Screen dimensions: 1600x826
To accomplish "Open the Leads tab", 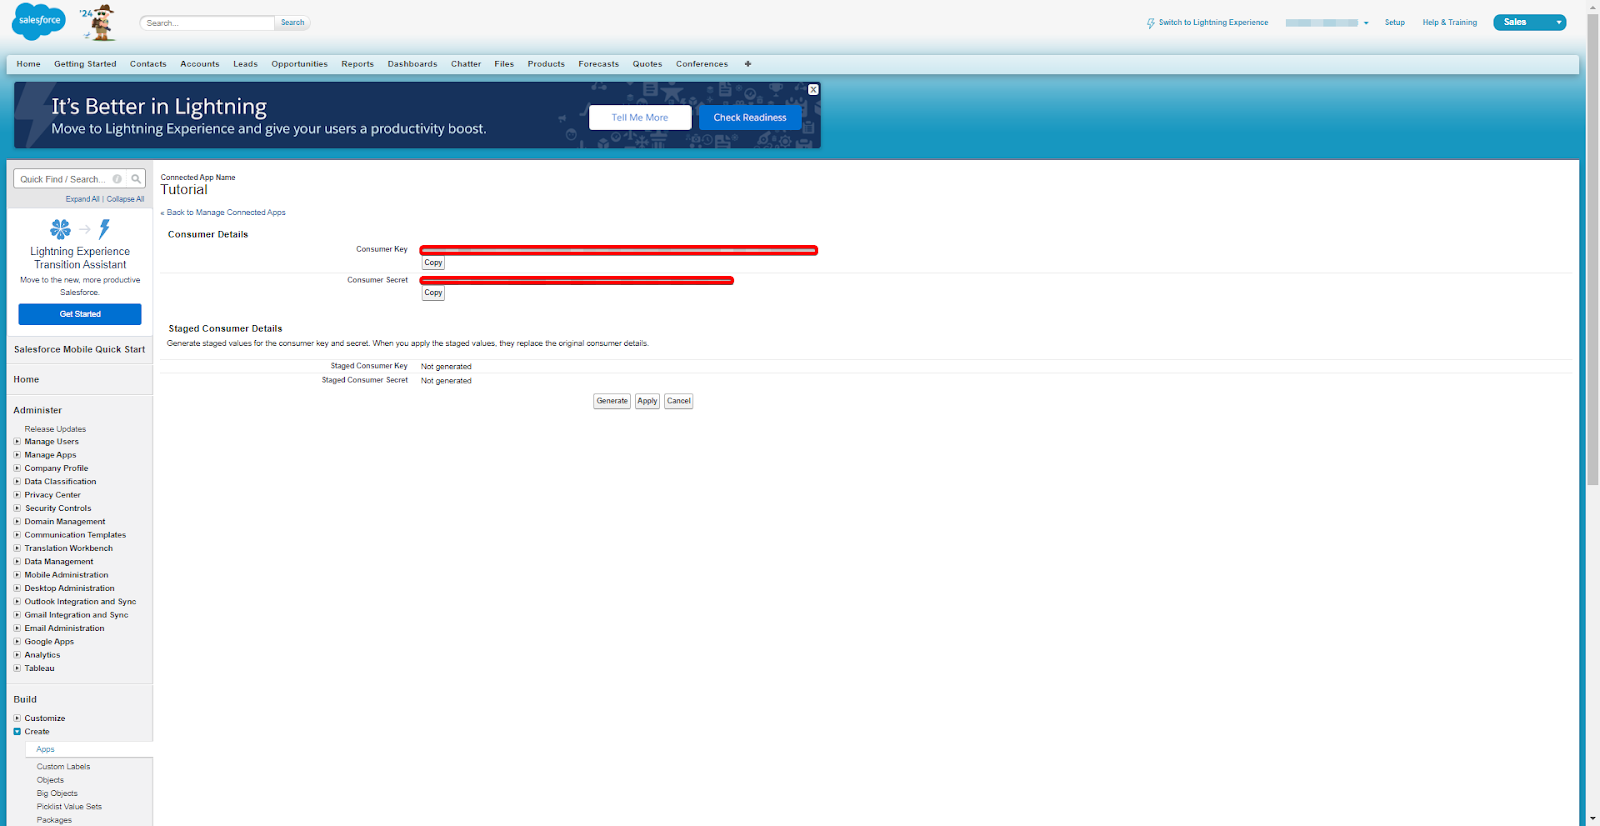I will 246,64.
